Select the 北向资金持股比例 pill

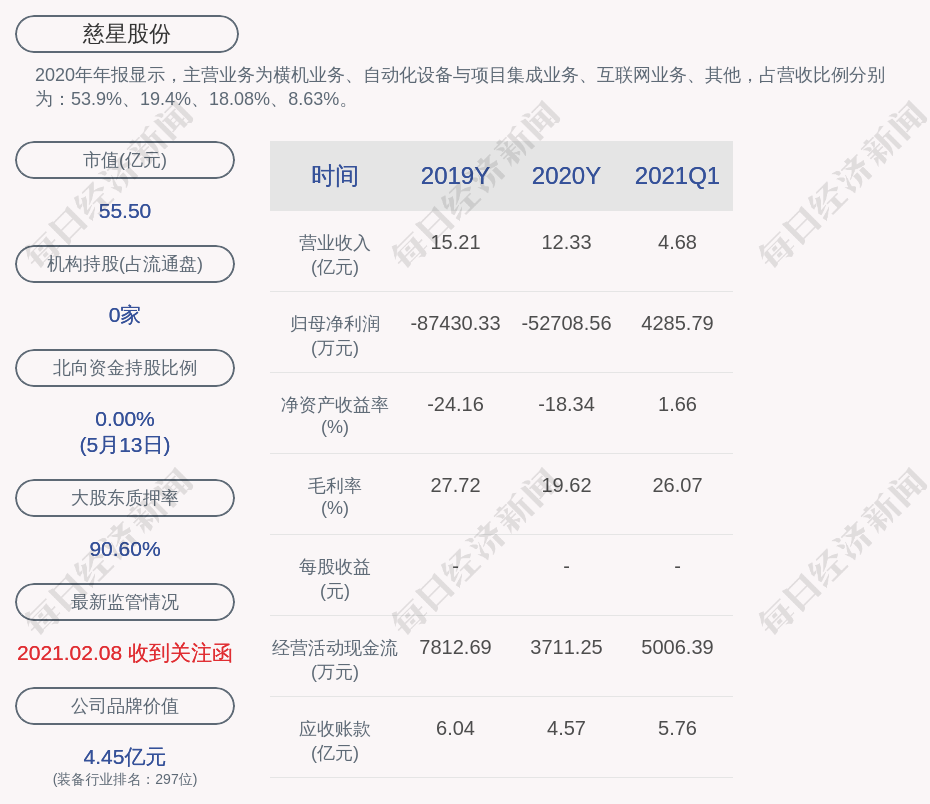125,368
